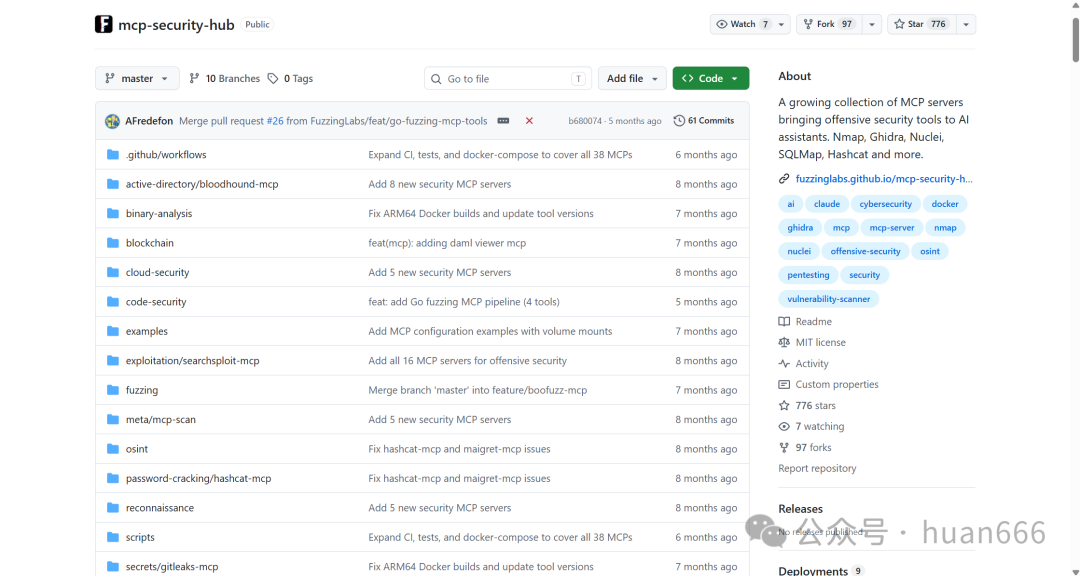Open the master branch selector
This screenshot has height=576, width=1080.
coord(137,79)
